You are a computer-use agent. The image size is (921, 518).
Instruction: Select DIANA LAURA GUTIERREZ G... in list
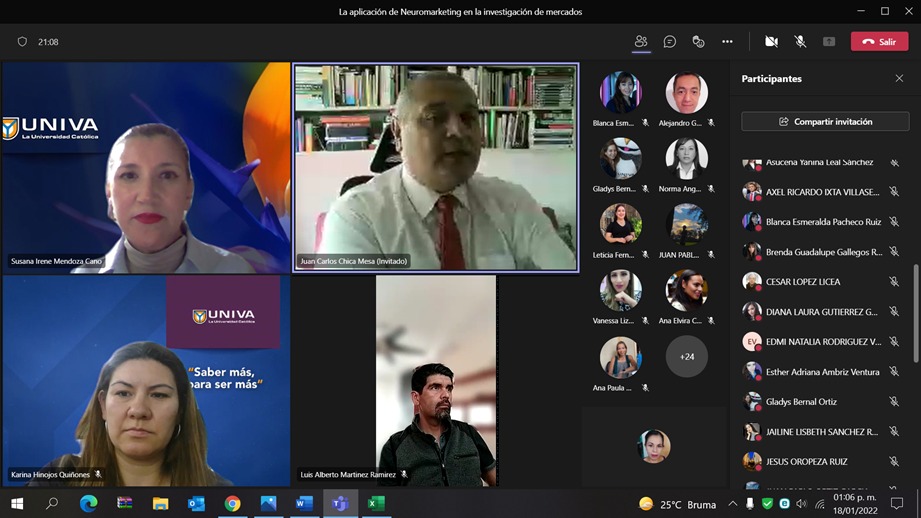(822, 311)
